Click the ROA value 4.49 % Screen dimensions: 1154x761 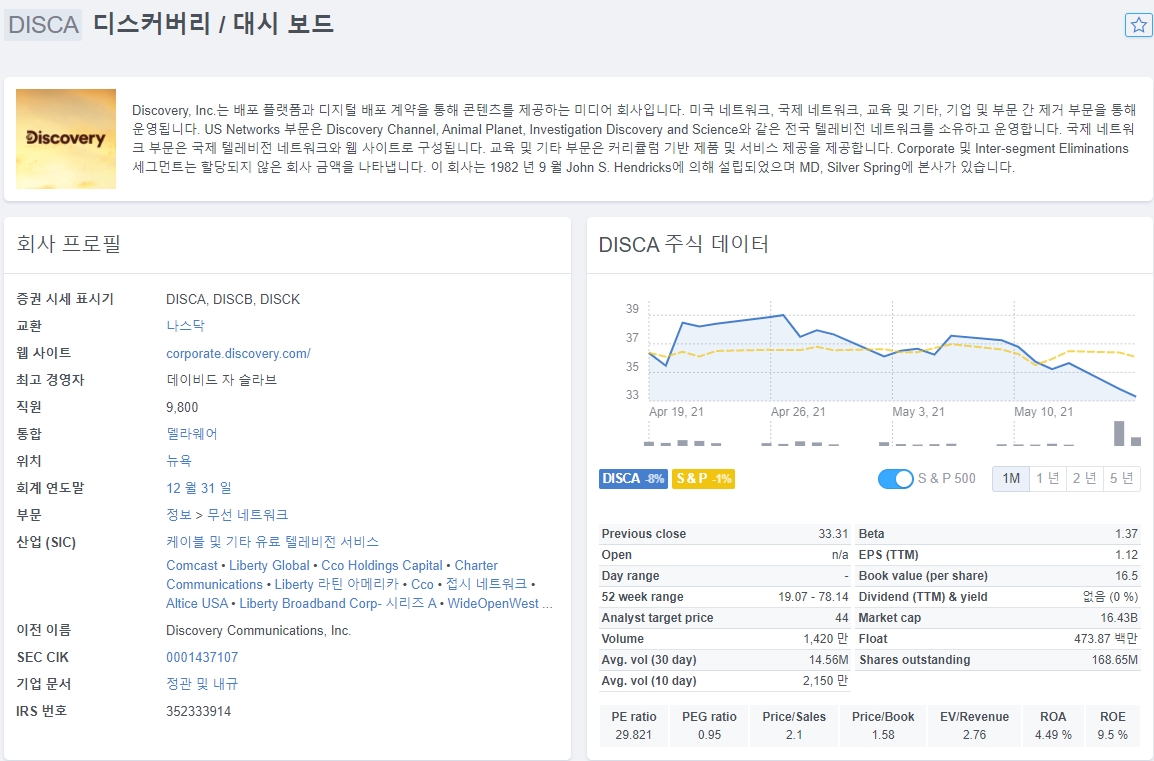(x=1053, y=735)
